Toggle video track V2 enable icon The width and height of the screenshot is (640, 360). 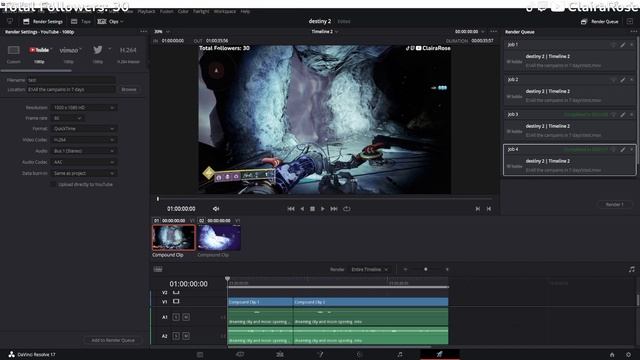176,293
